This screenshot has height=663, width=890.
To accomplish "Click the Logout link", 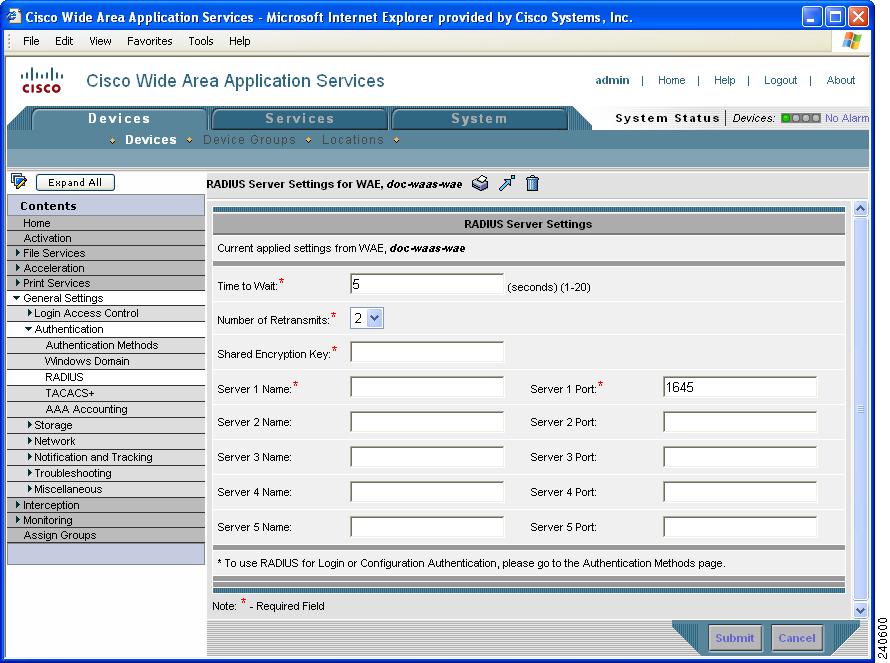I will tap(780, 80).
